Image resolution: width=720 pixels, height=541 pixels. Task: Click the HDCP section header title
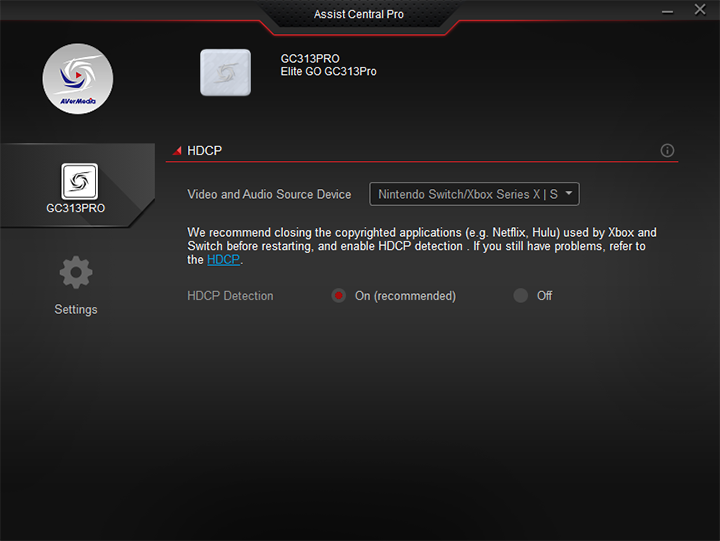point(205,151)
